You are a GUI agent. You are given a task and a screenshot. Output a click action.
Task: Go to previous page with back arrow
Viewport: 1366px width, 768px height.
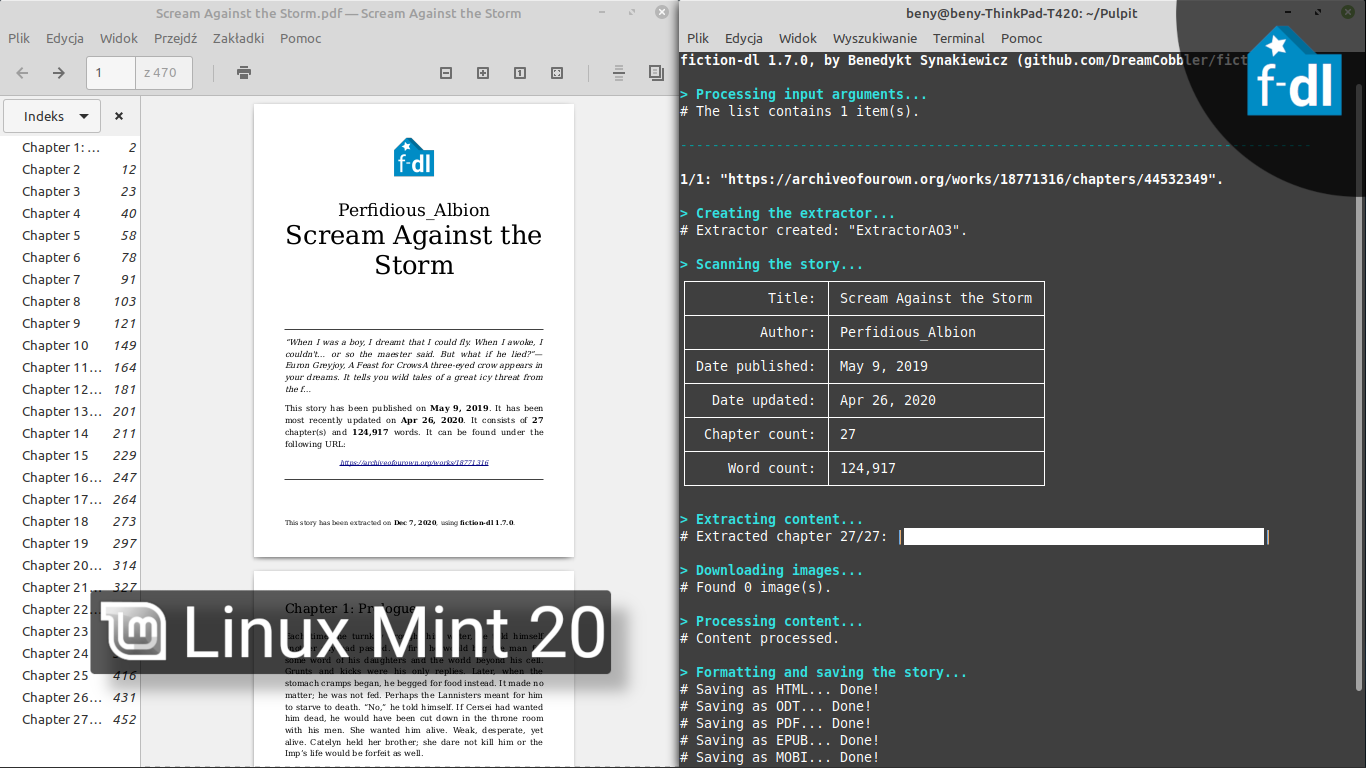click(x=22, y=73)
